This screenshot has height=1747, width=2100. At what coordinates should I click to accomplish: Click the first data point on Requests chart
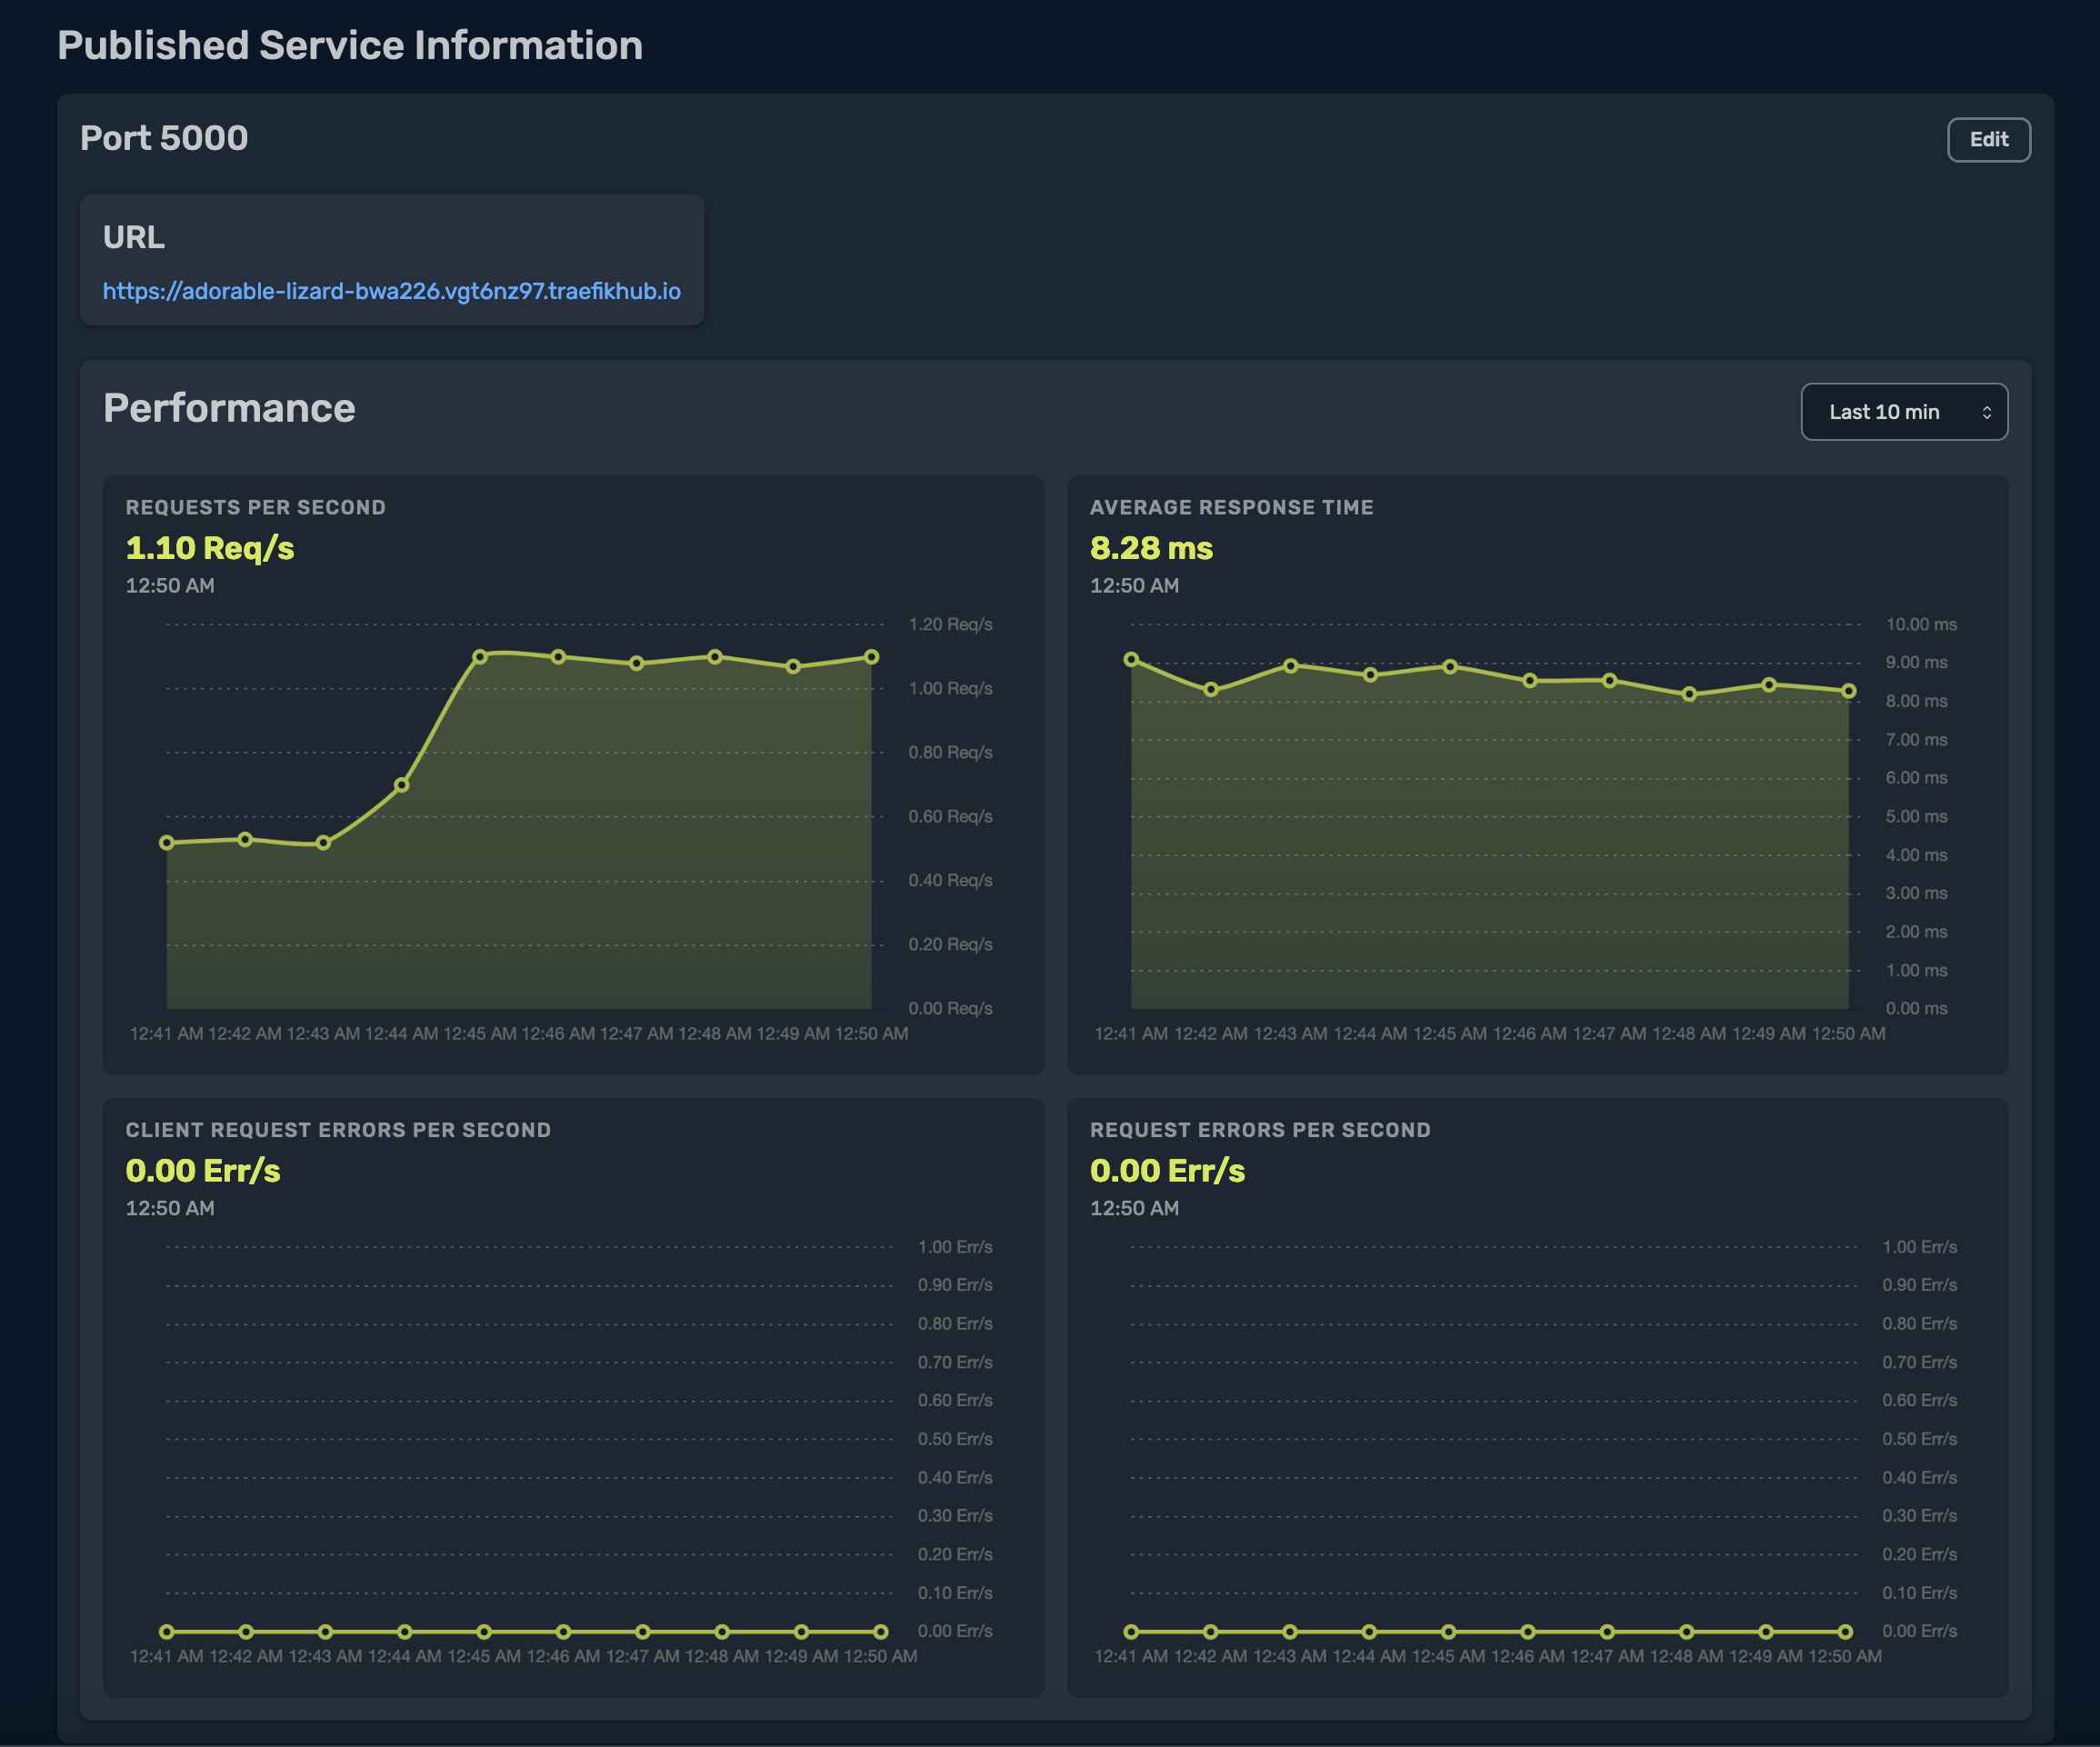(x=167, y=843)
